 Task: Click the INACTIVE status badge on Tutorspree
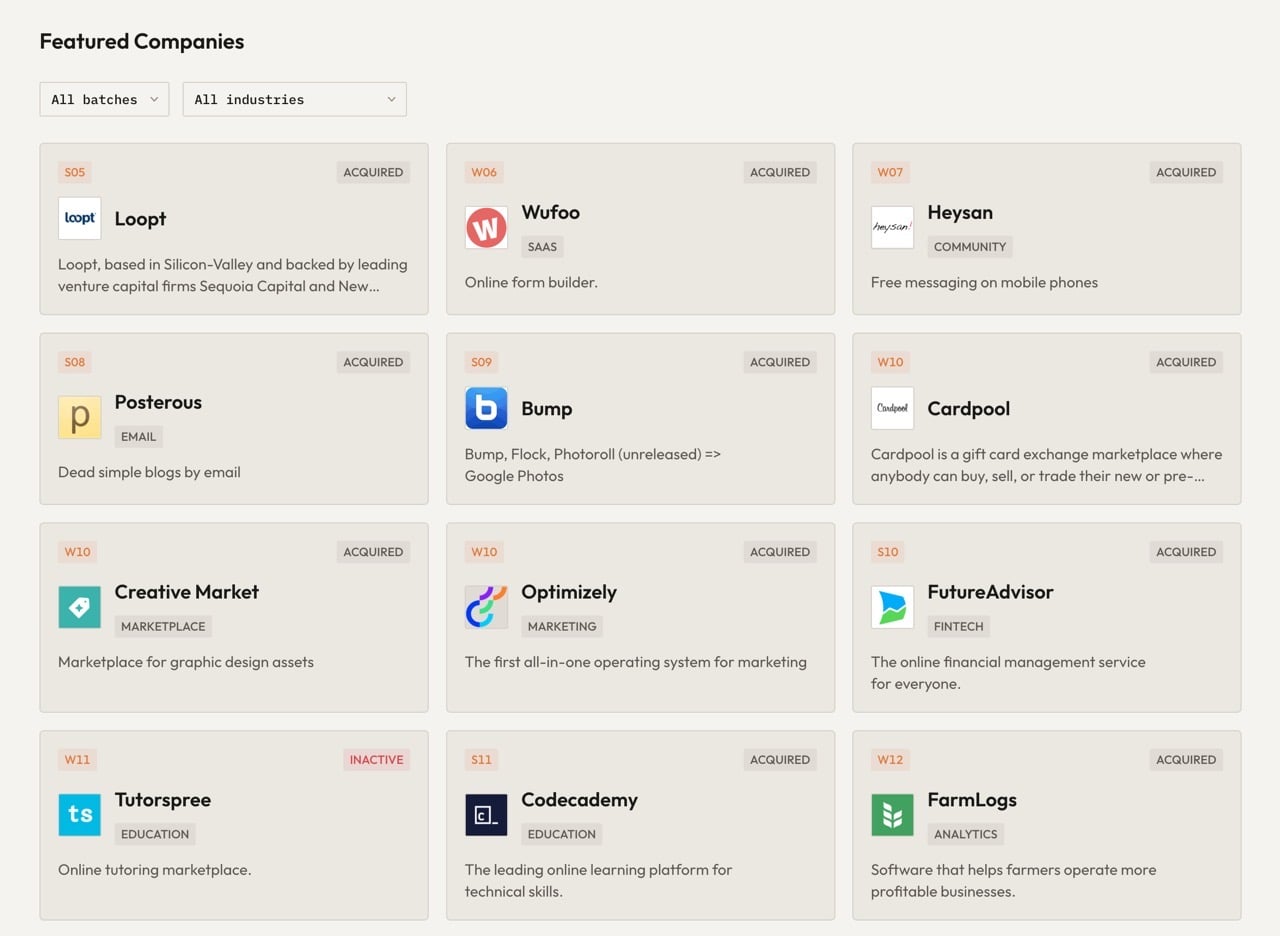377,759
